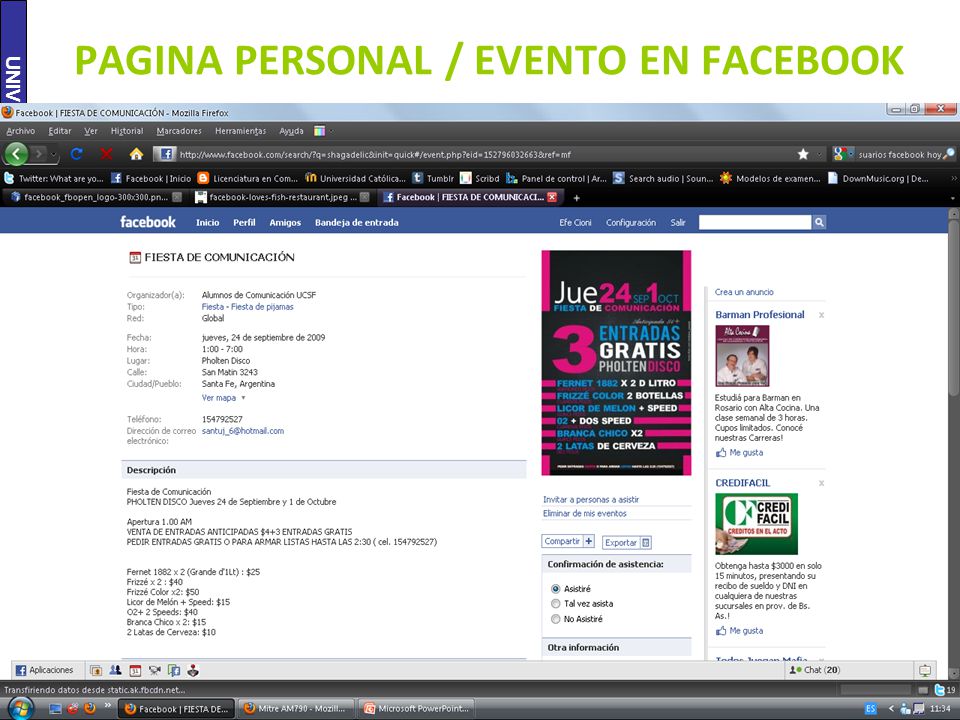Open the santuj_6@hotmail.com email link
This screenshot has width=960, height=720.
pyautogui.click(x=243, y=431)
